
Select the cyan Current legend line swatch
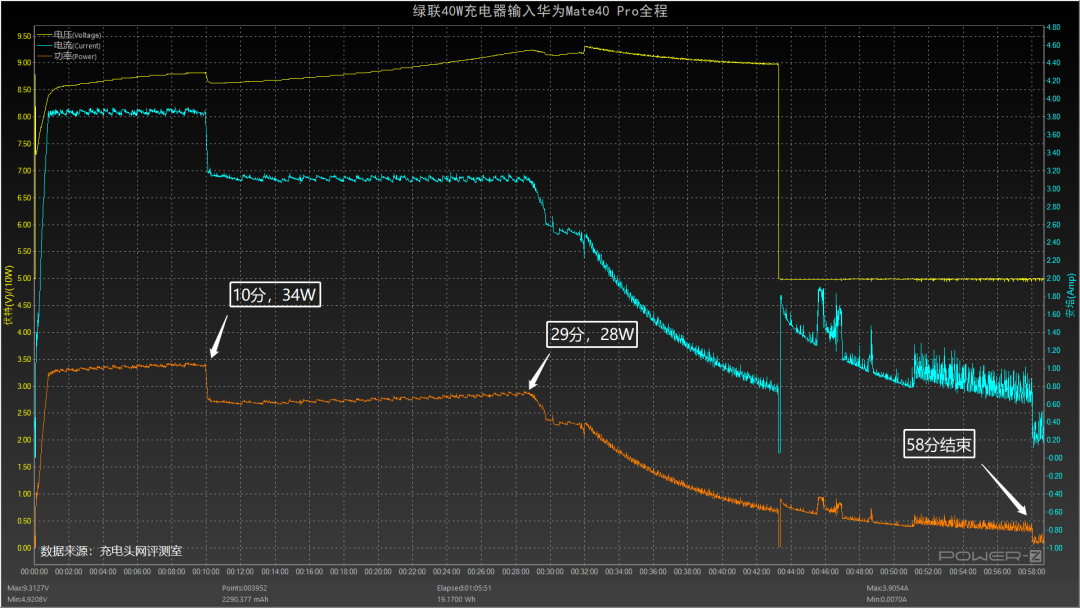[45, 45]
